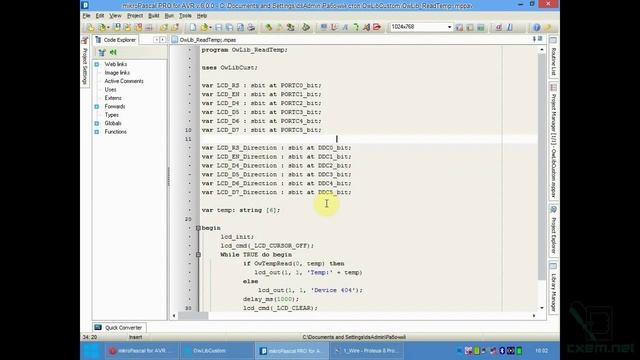This screenshot has height=360, width=640.
Task: Select Active Comments in Code Explorer
Action: pyautogui.click(x=124, y=81)
